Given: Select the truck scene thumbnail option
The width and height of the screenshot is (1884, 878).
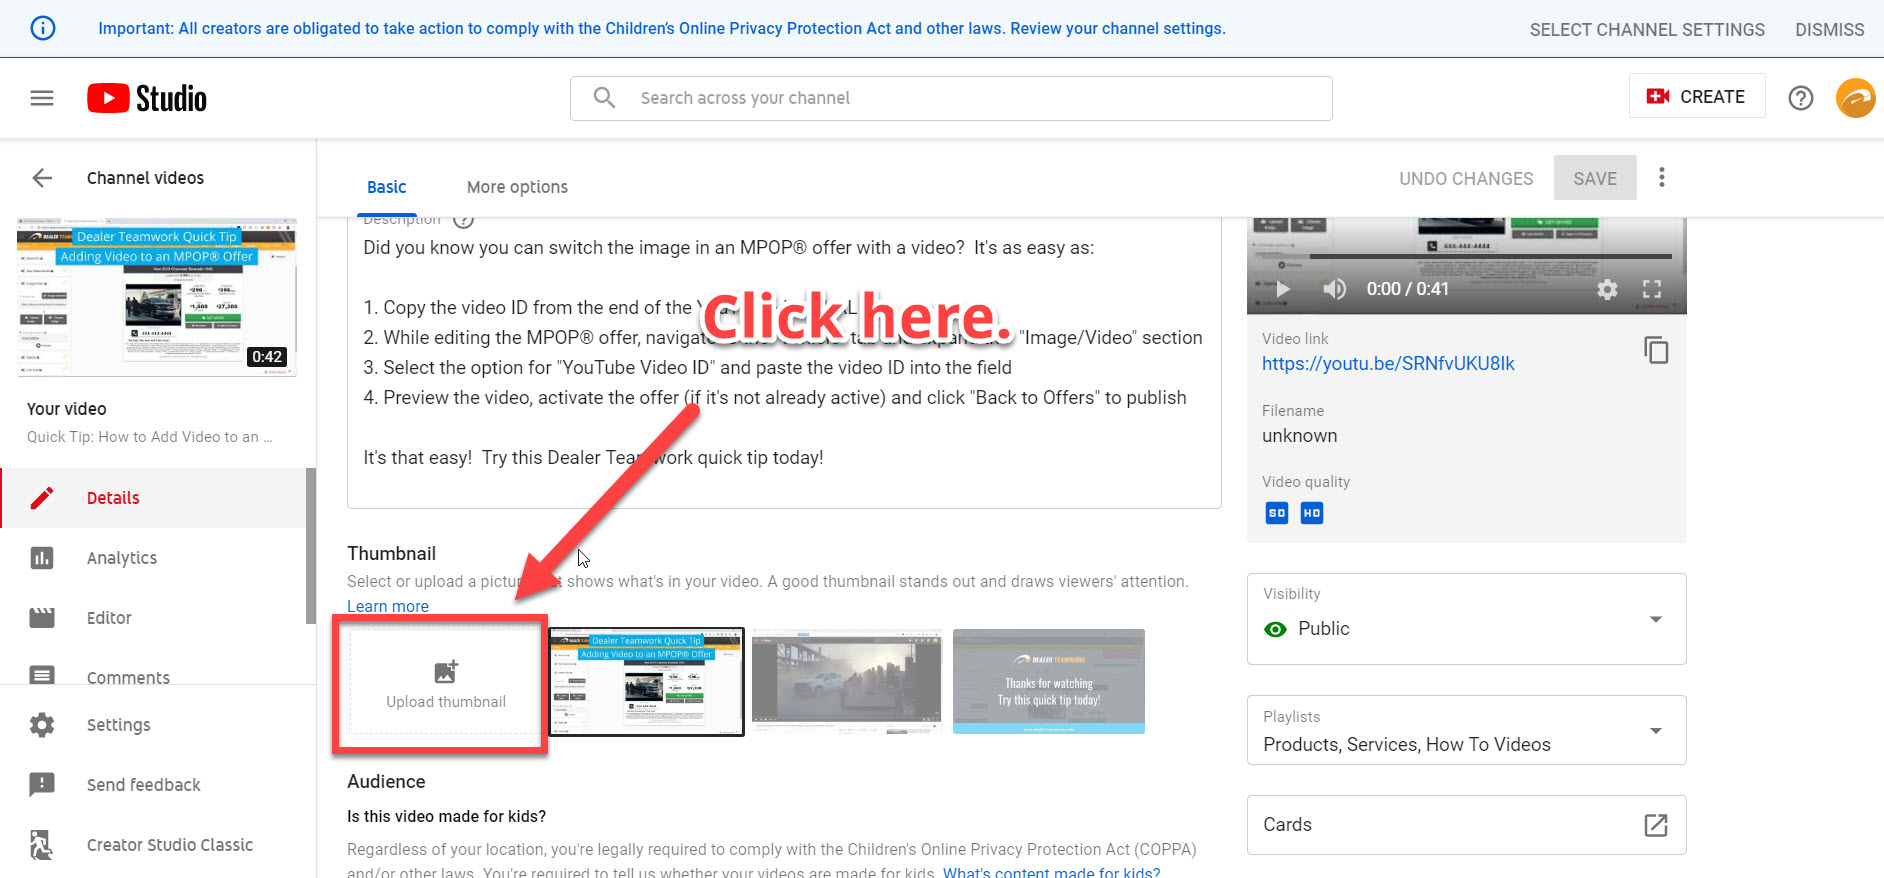Looking at the screenshot, I should (847, 681).
